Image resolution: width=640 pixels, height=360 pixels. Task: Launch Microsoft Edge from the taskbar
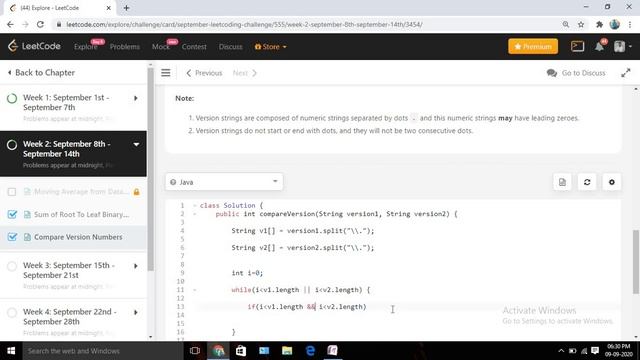click(x=310, y=351)
